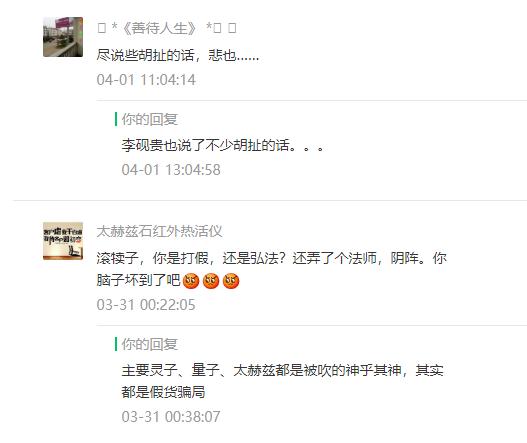Open the 太赫兹石红外热活仪 commenter's avatar

[63, 241]
